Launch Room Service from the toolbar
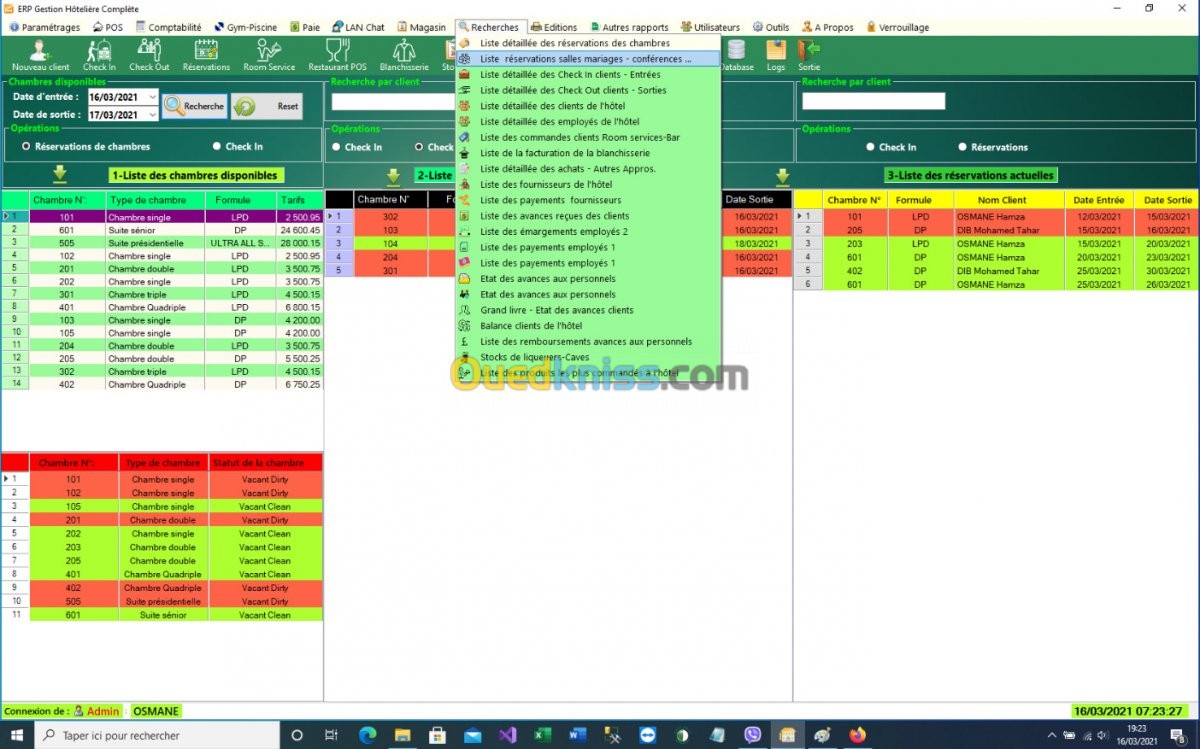1200x749 pixels. [269, 55]
